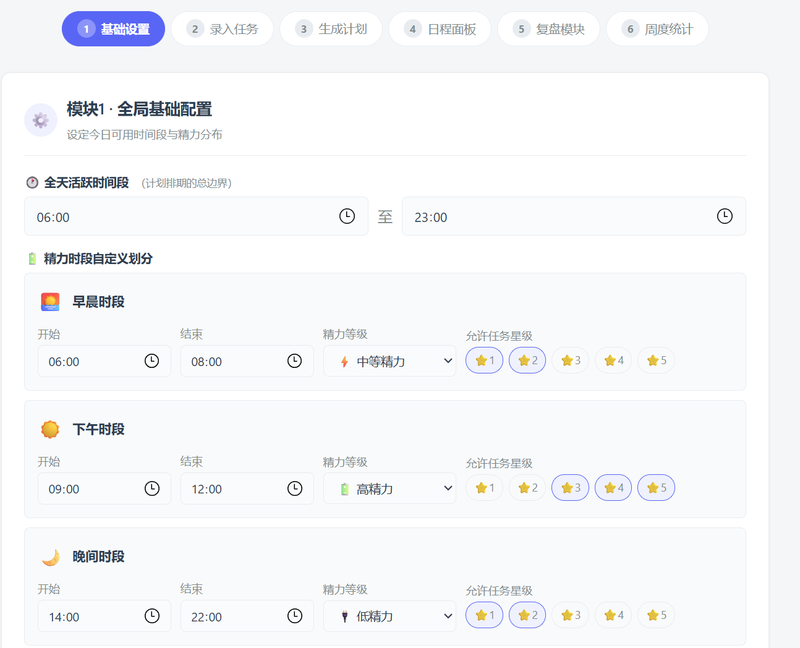Enable star 5 for 晚间时段

point(656,615)
